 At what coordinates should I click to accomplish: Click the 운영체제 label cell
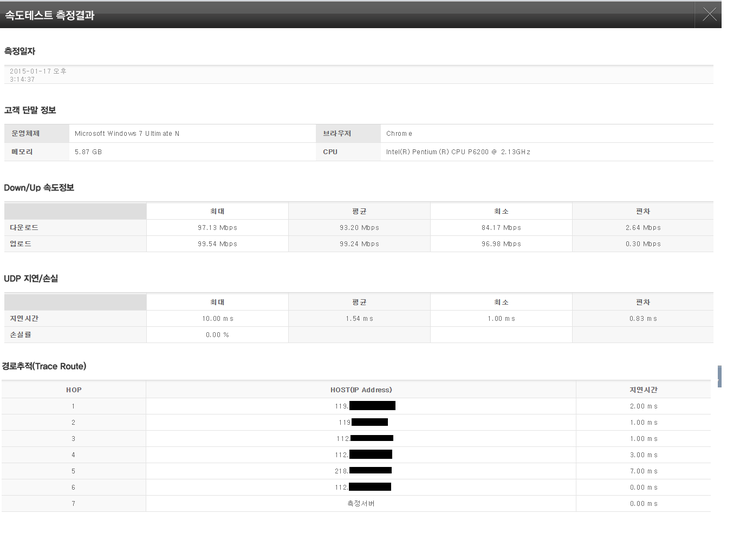37,134
